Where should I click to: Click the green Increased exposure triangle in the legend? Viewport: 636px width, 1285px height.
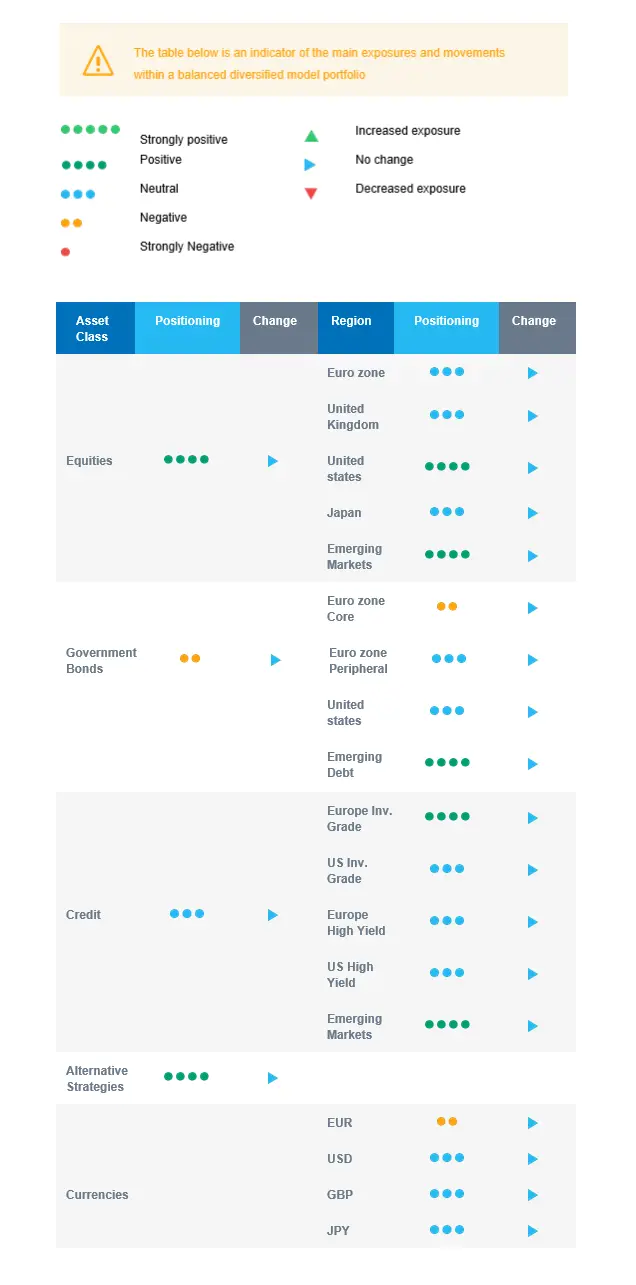(311, 136)
